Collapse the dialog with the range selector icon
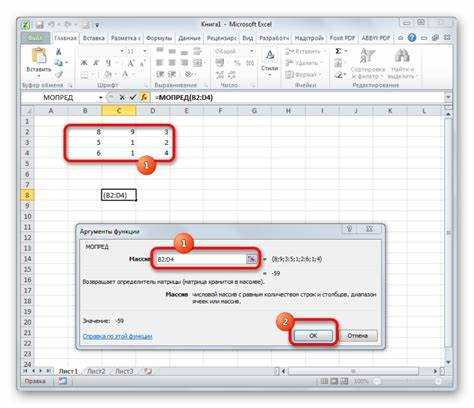The image size is (474, 408). [251, 259]
